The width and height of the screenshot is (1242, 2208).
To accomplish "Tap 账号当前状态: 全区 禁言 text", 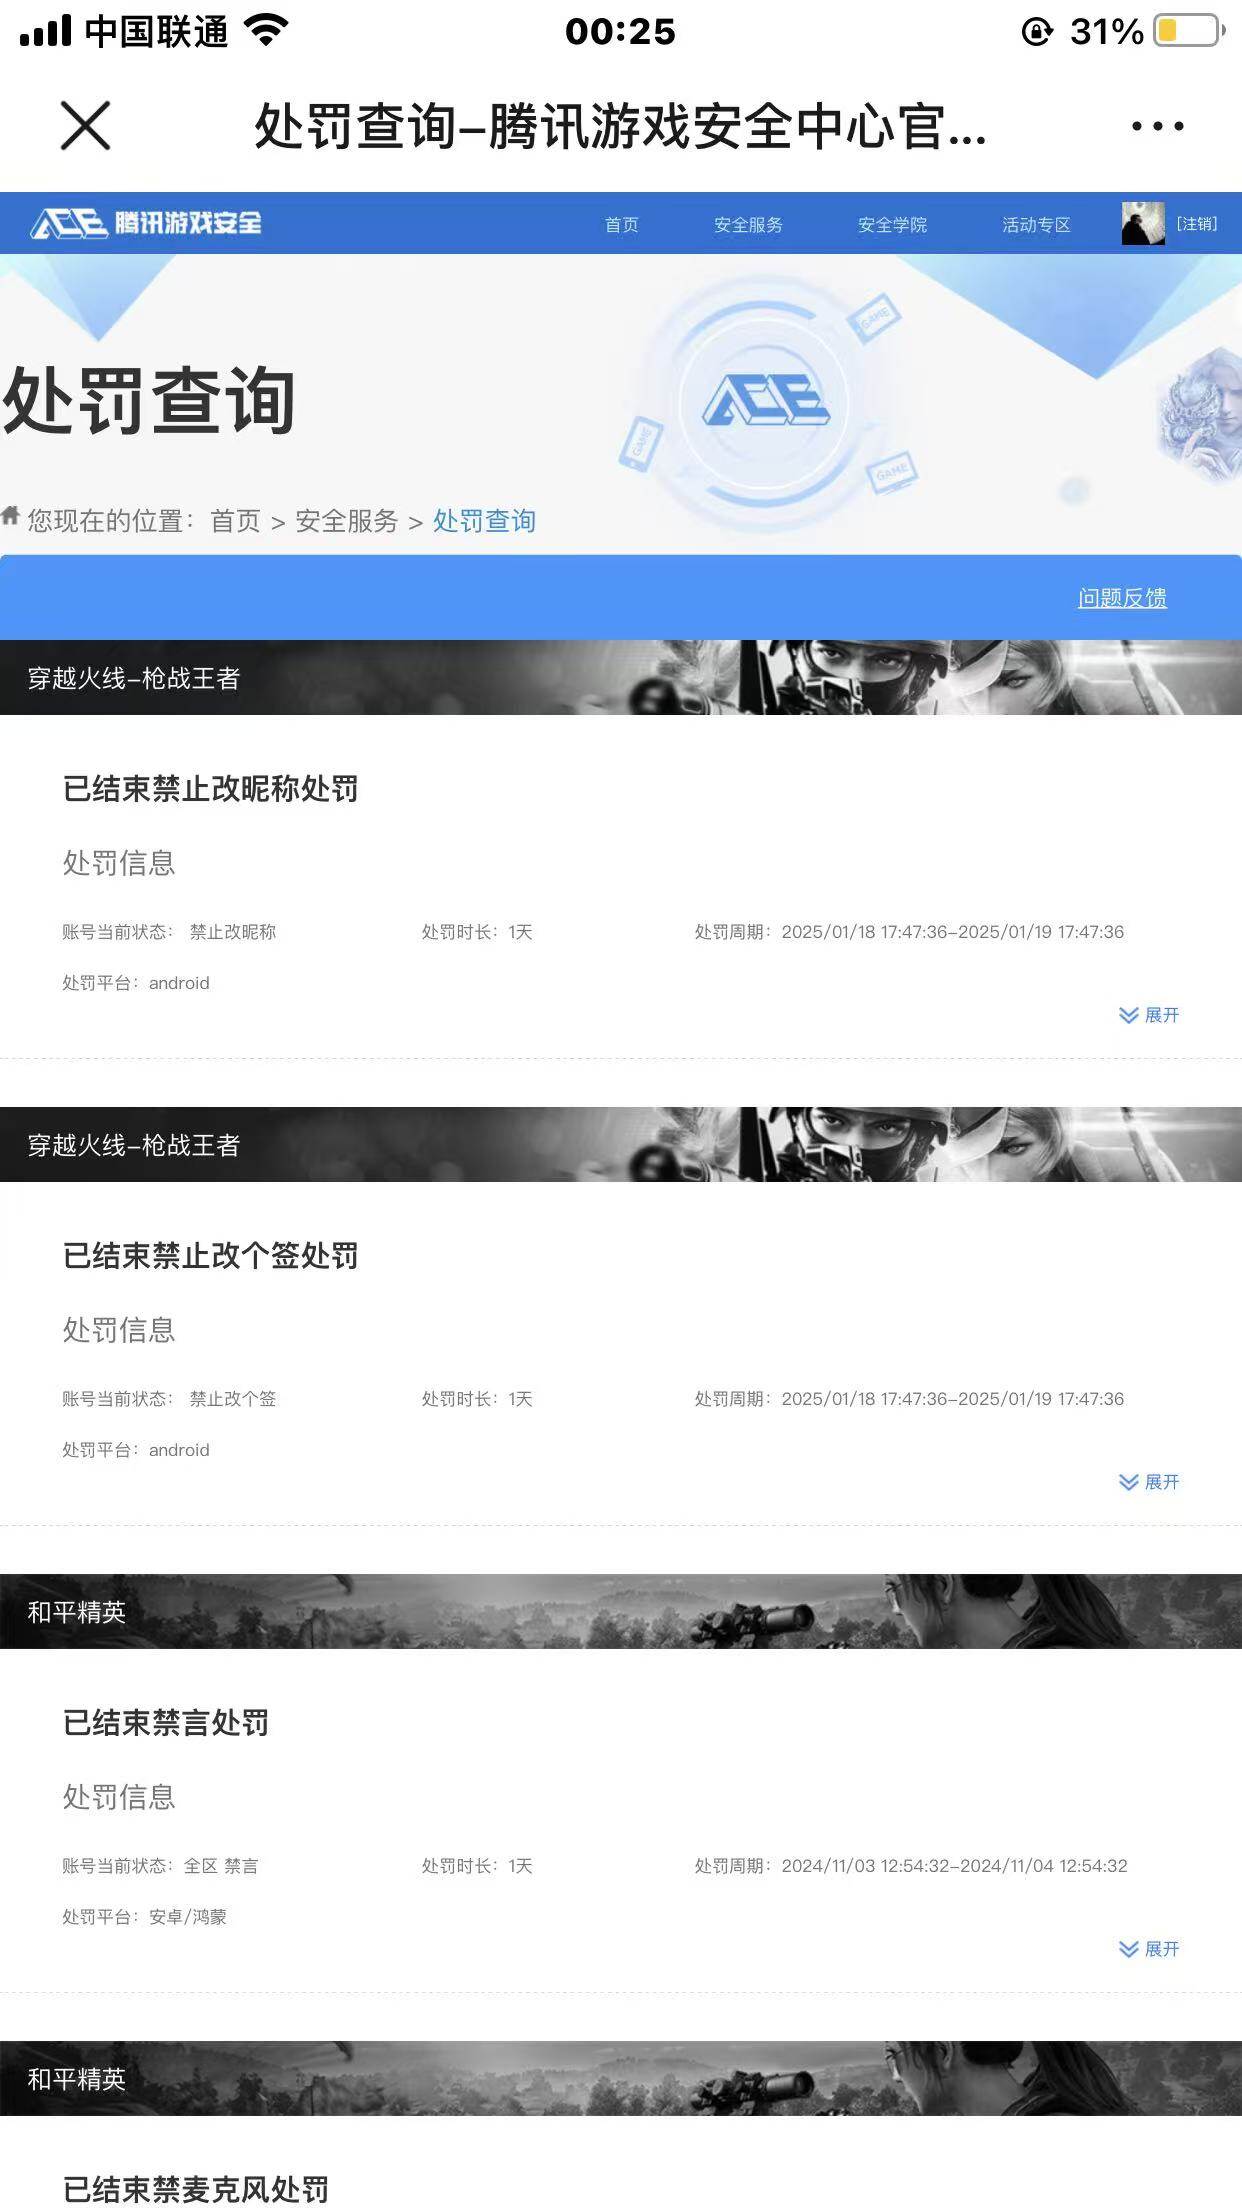I will click(160, 1866).
